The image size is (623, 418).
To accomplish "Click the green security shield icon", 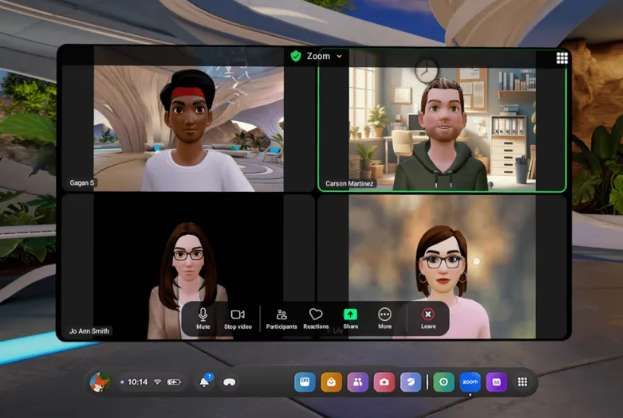I will pyautogui.click(x=295, y=56).
